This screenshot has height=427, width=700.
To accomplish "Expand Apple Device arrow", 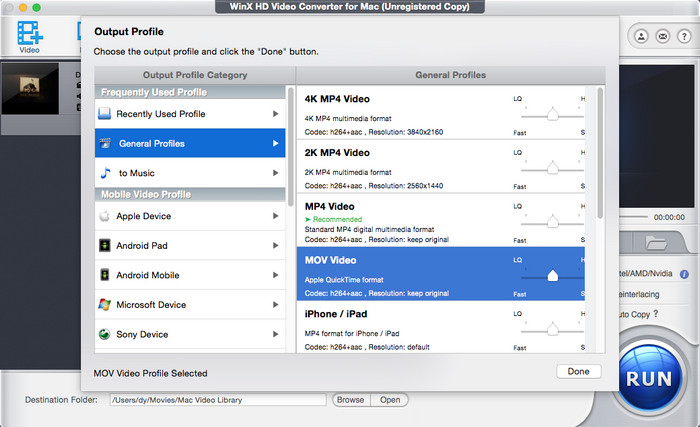I will pyautogui.click(x=275, y=216).
